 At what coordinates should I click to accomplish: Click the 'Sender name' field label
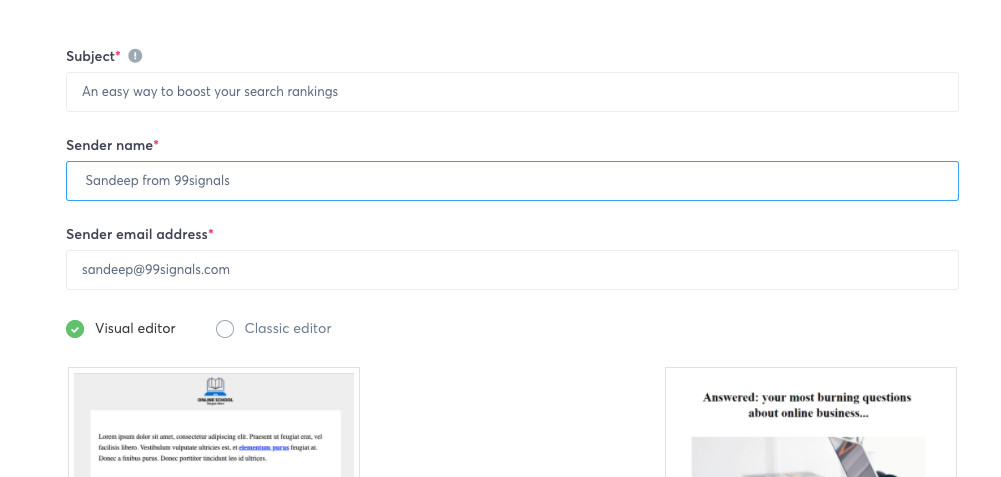point(109,145)
